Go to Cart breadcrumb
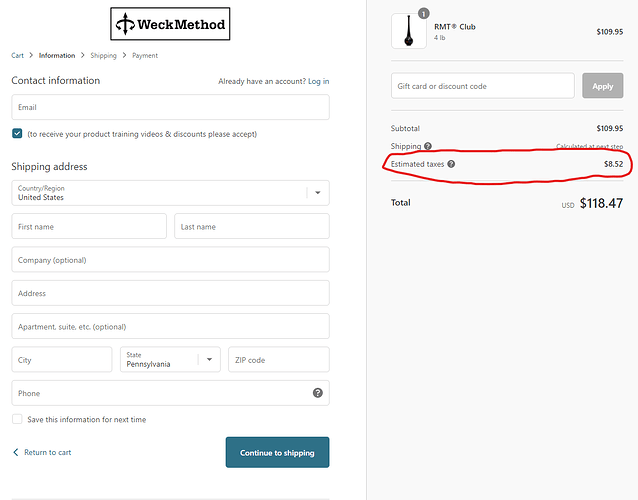Screen dimensions: 638x500 point(18,56)
